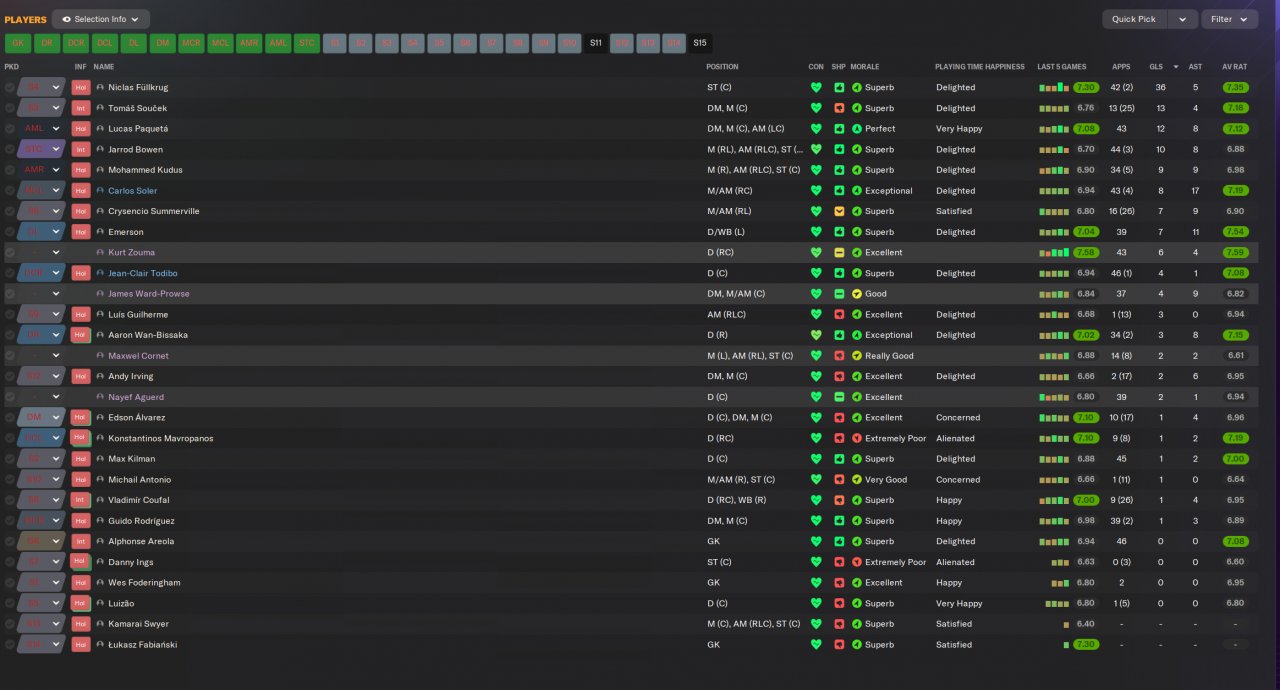
Task: Toggle selection circle for James Ward-Prowse
Action: [10, 294]
